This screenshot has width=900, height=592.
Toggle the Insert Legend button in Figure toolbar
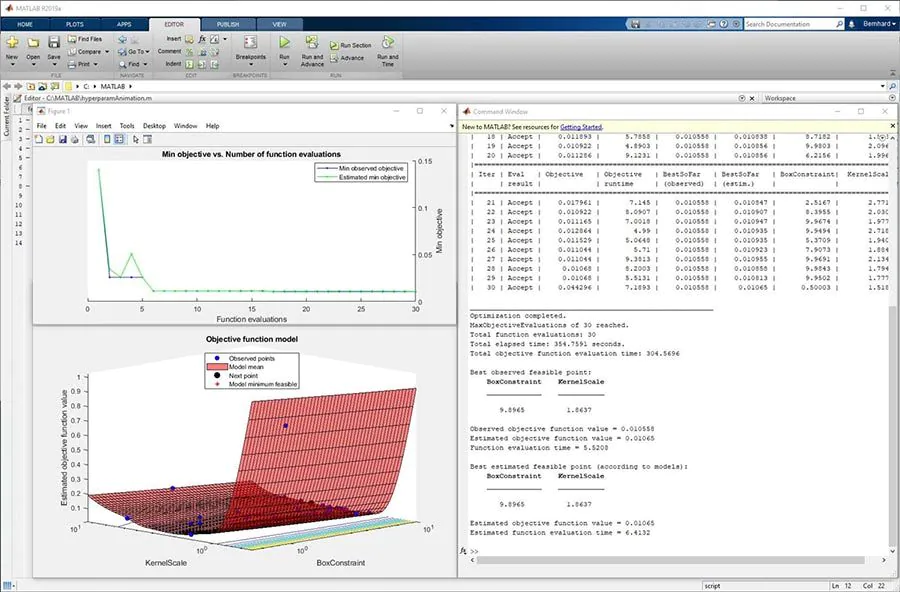pyautogui.click(x=119, y=139)
